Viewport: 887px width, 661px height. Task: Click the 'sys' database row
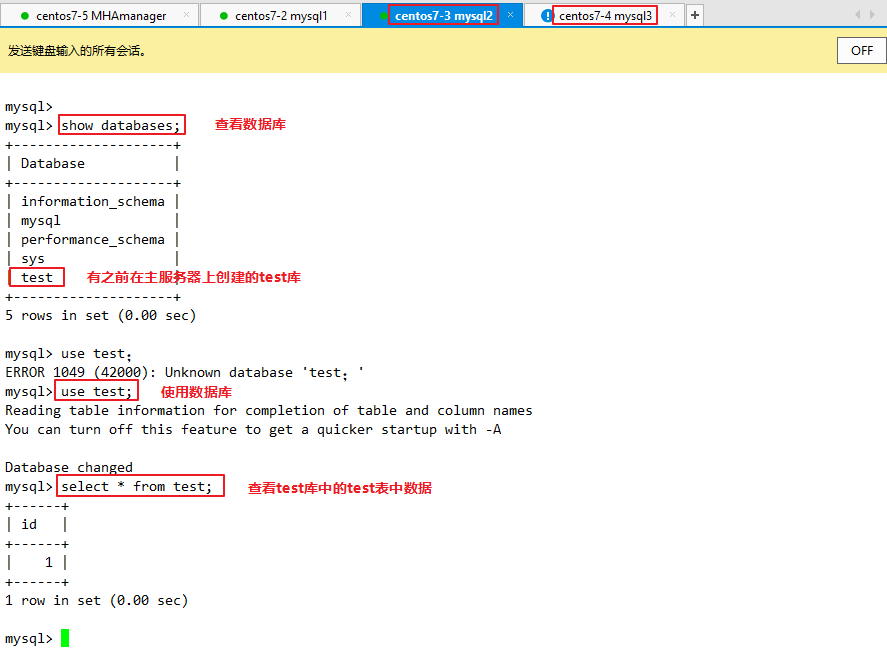tap(93, 259)
